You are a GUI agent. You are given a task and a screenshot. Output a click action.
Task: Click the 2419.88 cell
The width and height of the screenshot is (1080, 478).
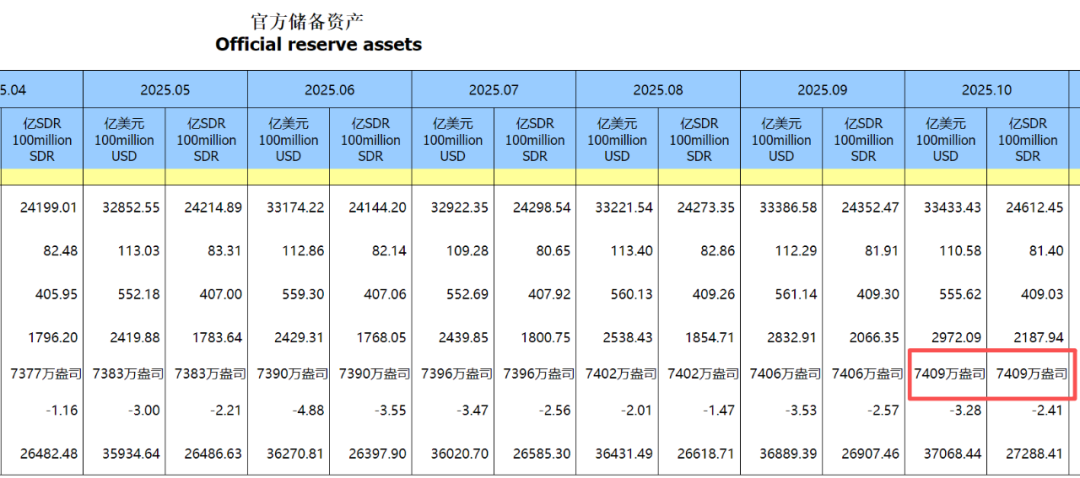[136, 337]
